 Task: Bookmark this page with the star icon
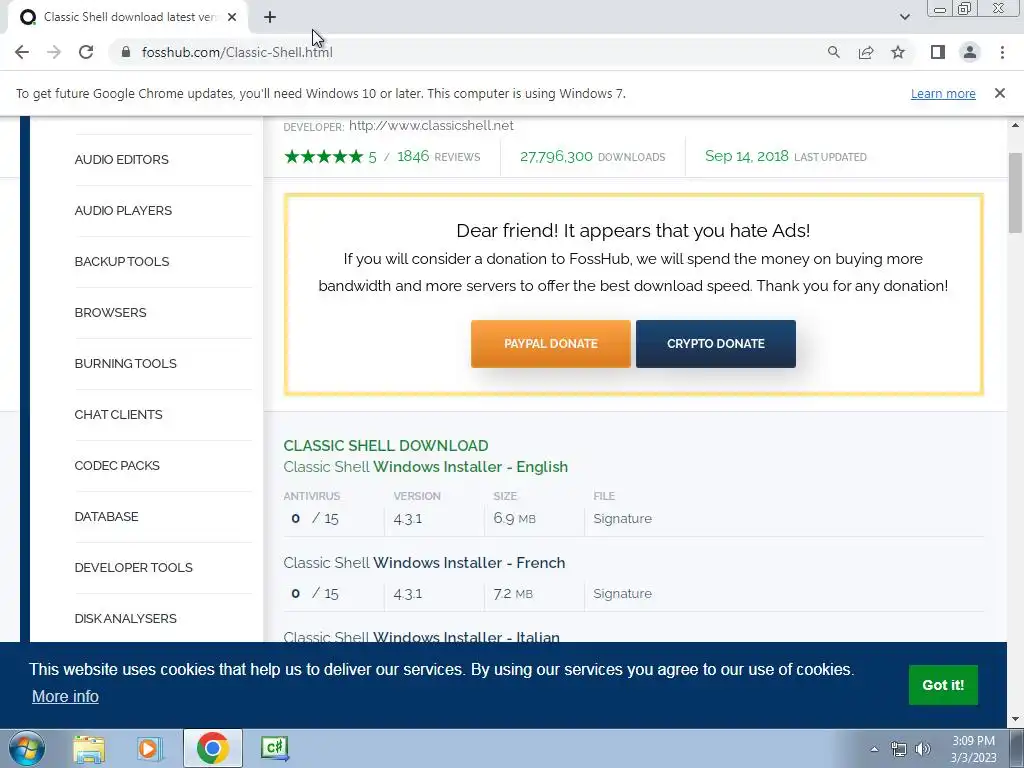(x=898, y=52)
